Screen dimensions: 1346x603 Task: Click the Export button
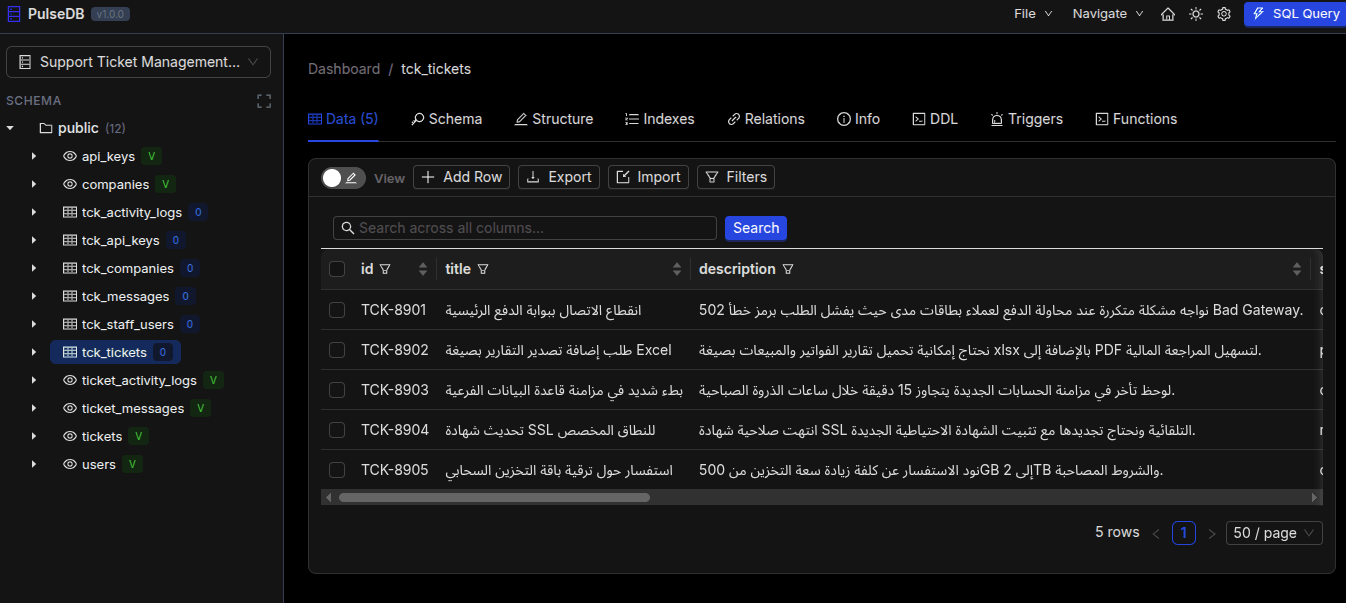tap(559, 177)
